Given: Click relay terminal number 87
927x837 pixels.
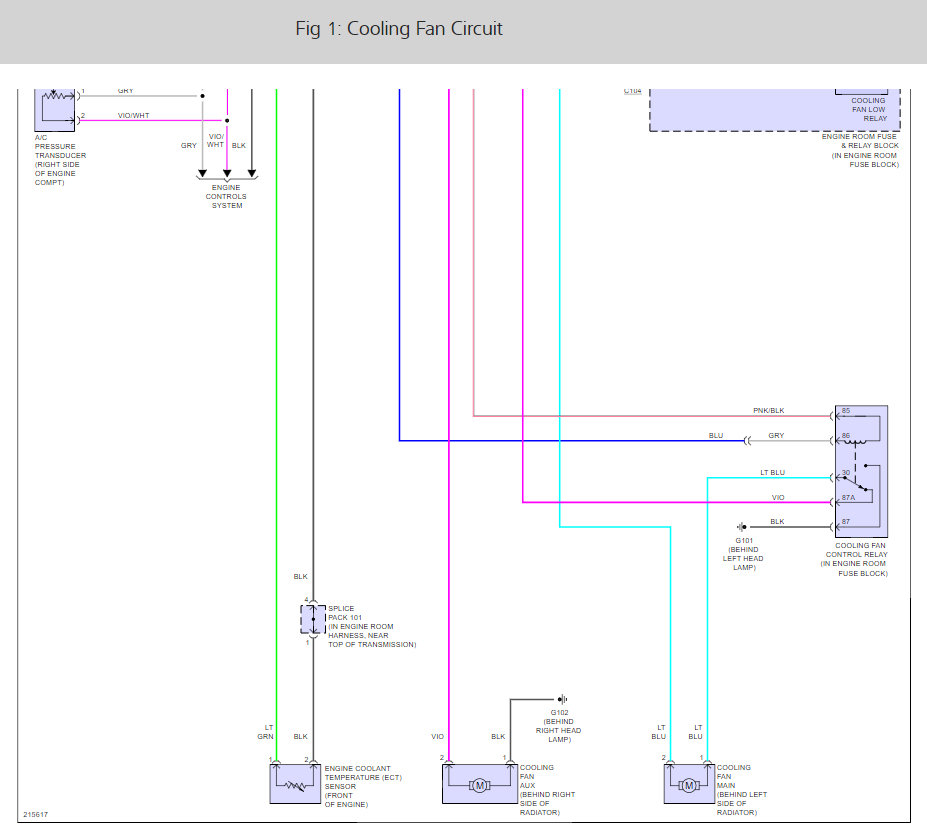Looking at the screenshot, I should pos(846,521).
